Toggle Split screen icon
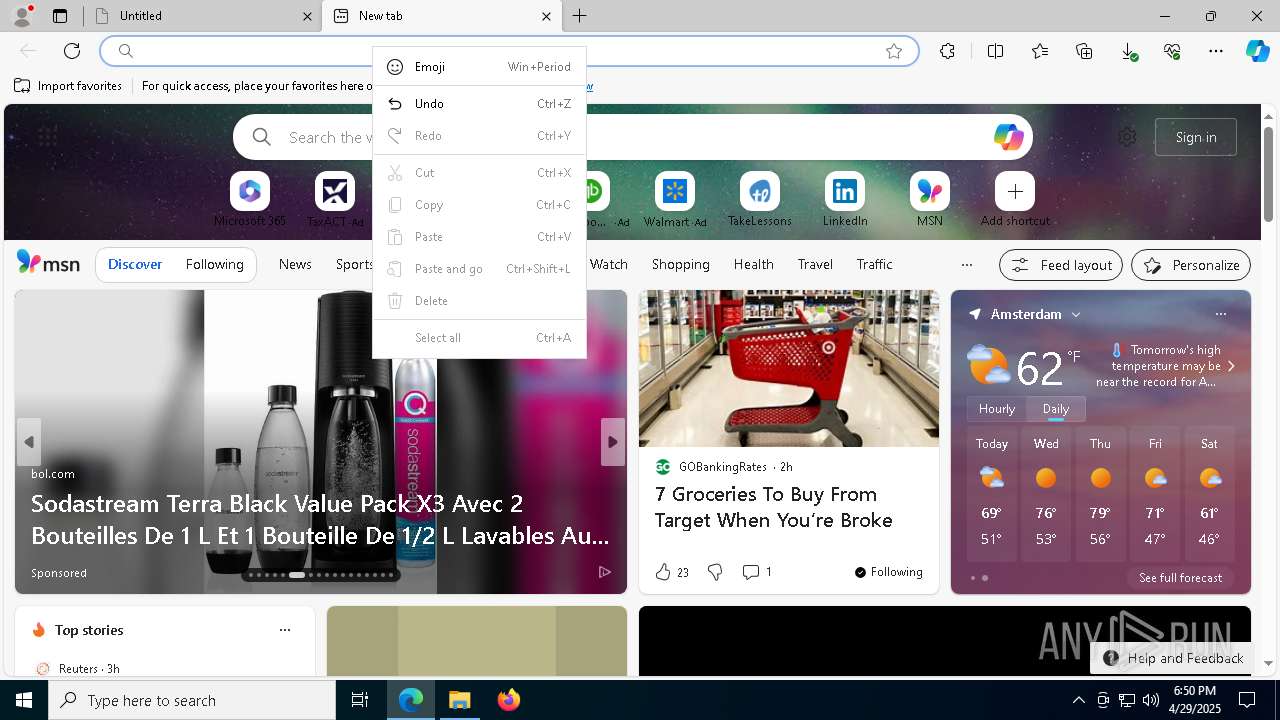 click(x=995, y=51)
